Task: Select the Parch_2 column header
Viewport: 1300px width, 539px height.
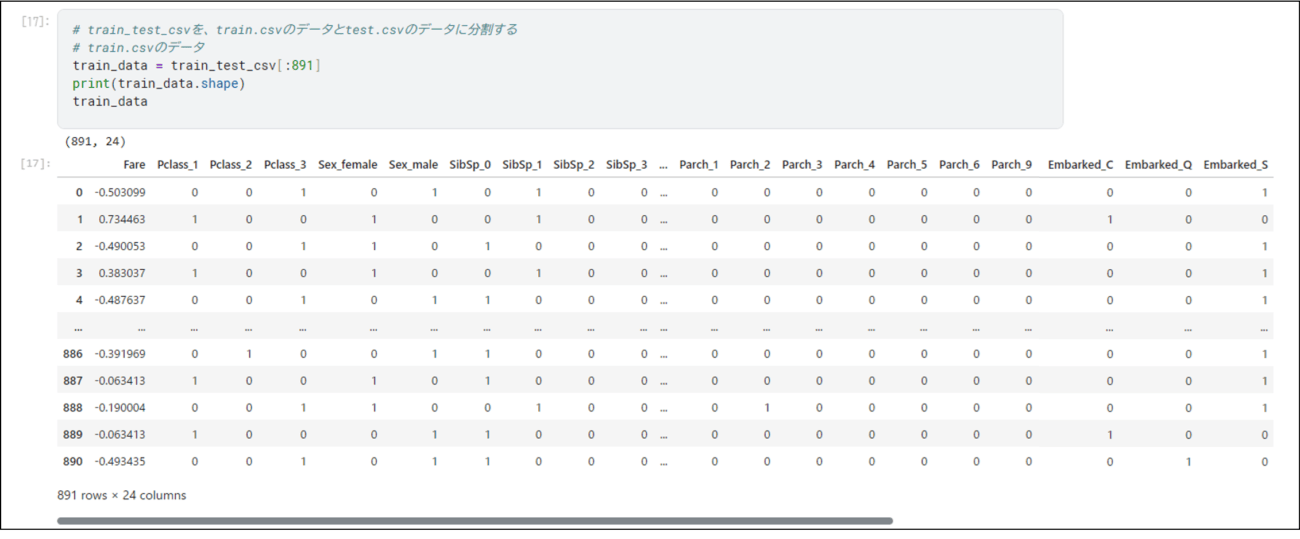Action: (x=750, y=165)
